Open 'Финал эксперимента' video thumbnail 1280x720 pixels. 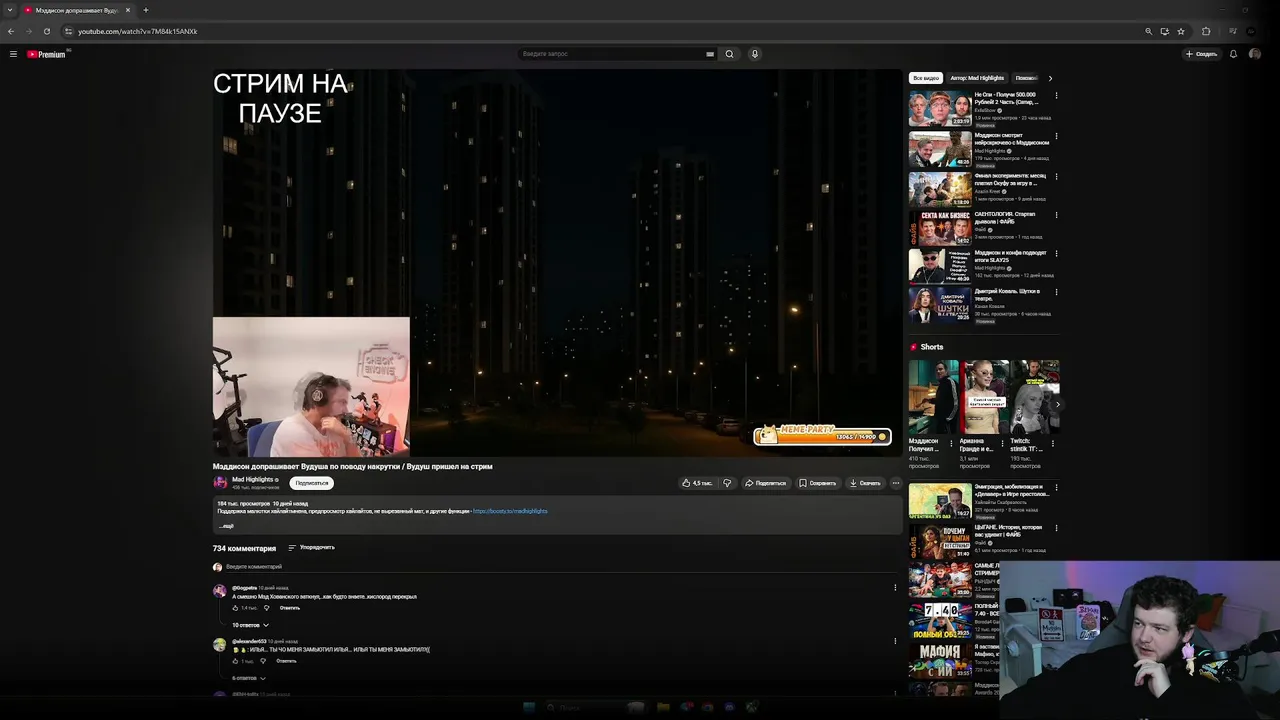(x=940, y=189)
